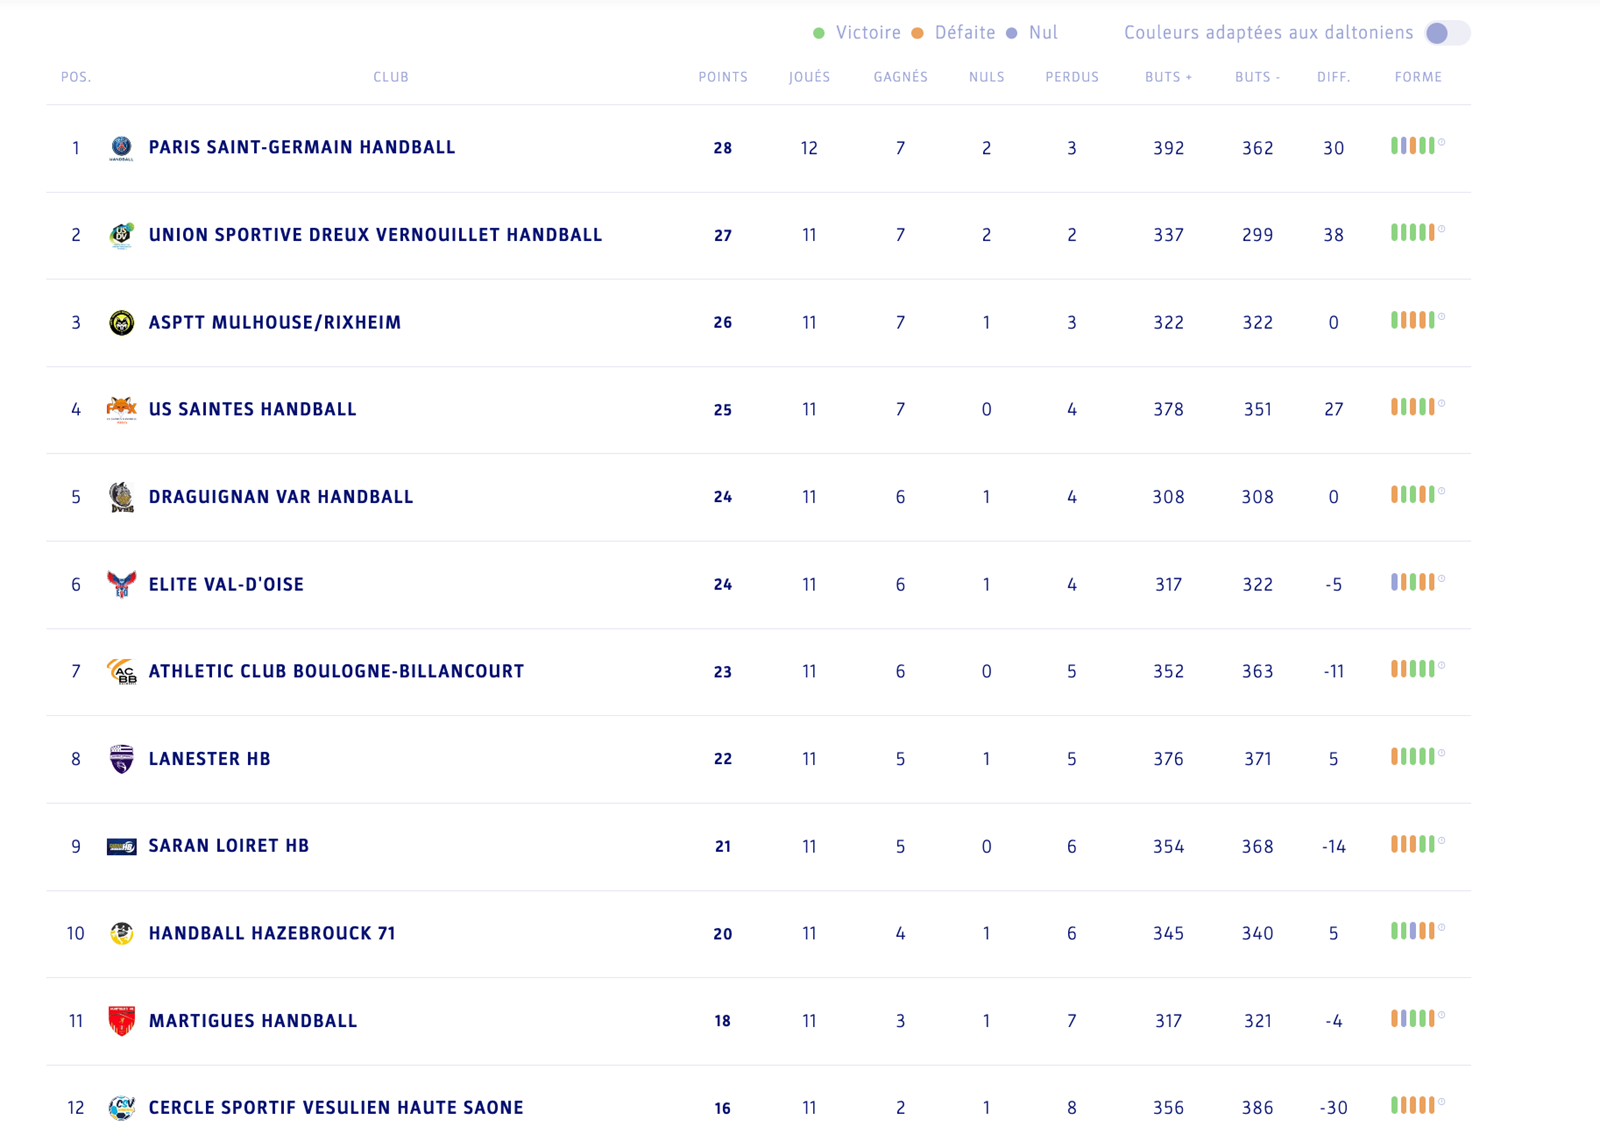1600x1148 pixels.
Task: Click the PERDUS column header
Action: click(1072, 77)
